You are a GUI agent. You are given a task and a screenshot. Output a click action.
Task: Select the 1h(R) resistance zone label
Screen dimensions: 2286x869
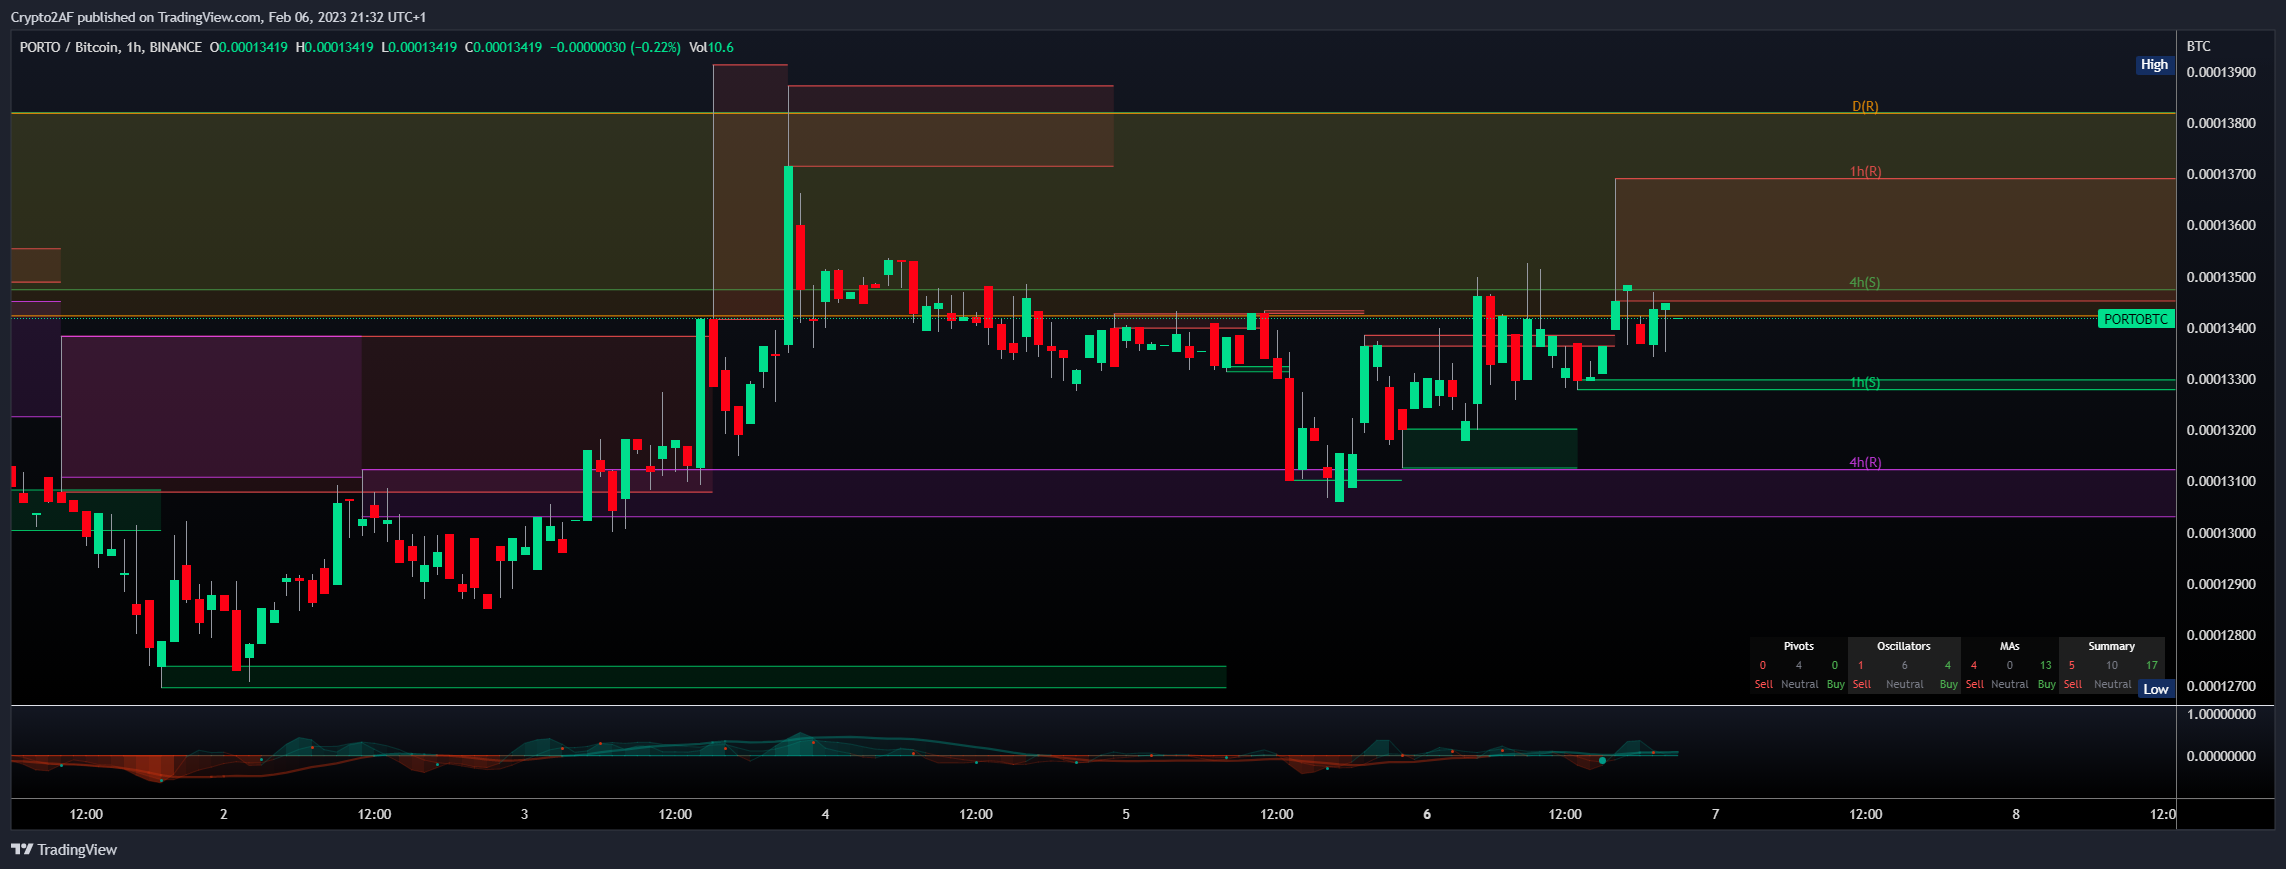tap(1864, 172)
